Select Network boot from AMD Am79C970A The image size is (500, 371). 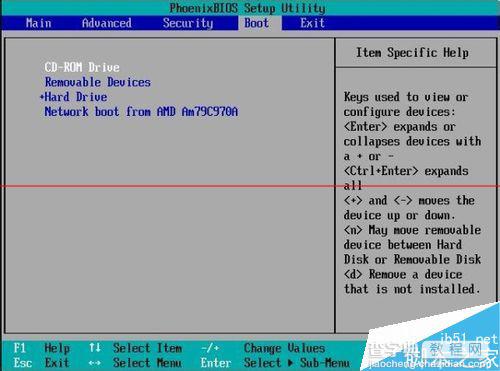(x=141, y=111)
